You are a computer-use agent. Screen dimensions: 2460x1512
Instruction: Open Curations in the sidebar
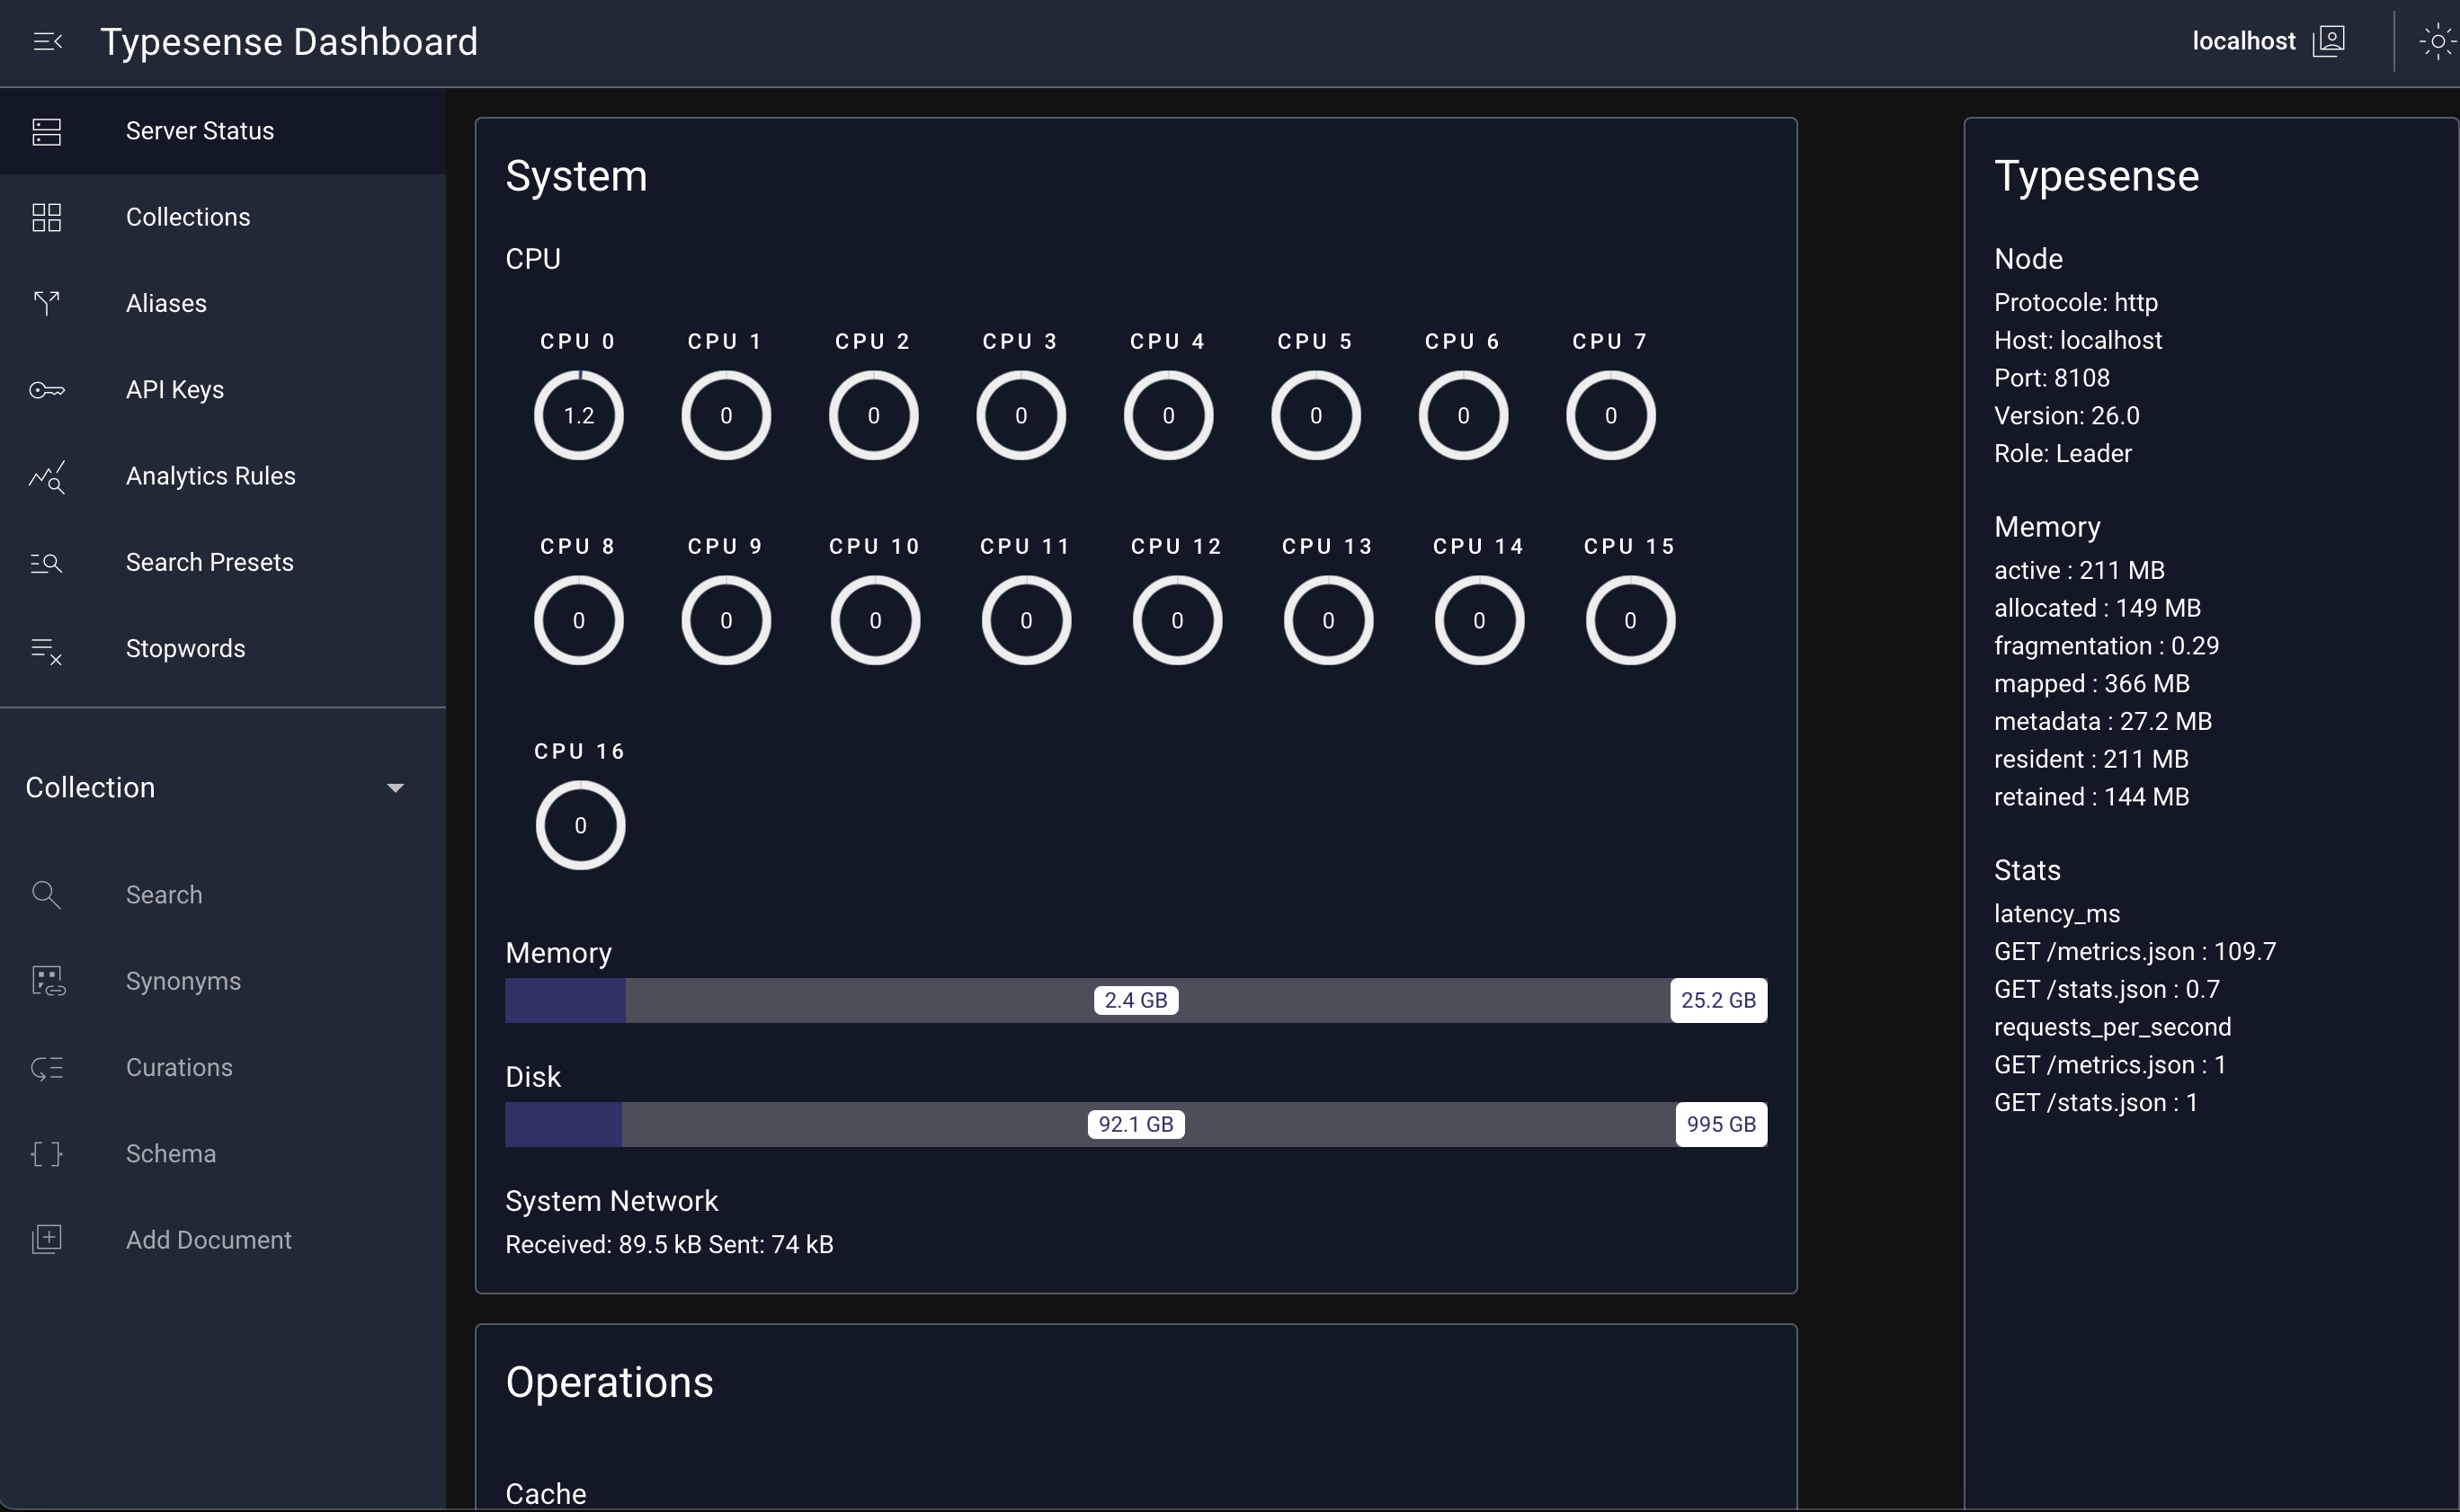[222, 1068]
